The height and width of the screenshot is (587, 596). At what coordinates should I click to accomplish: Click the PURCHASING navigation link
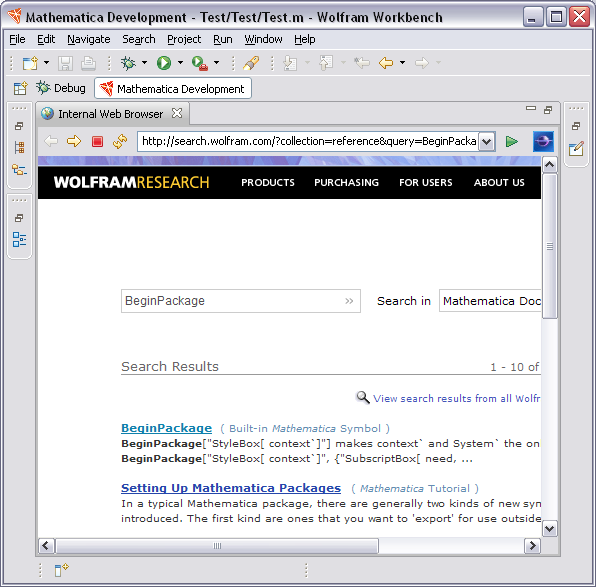pyautogui.click(x=346, y=182)
